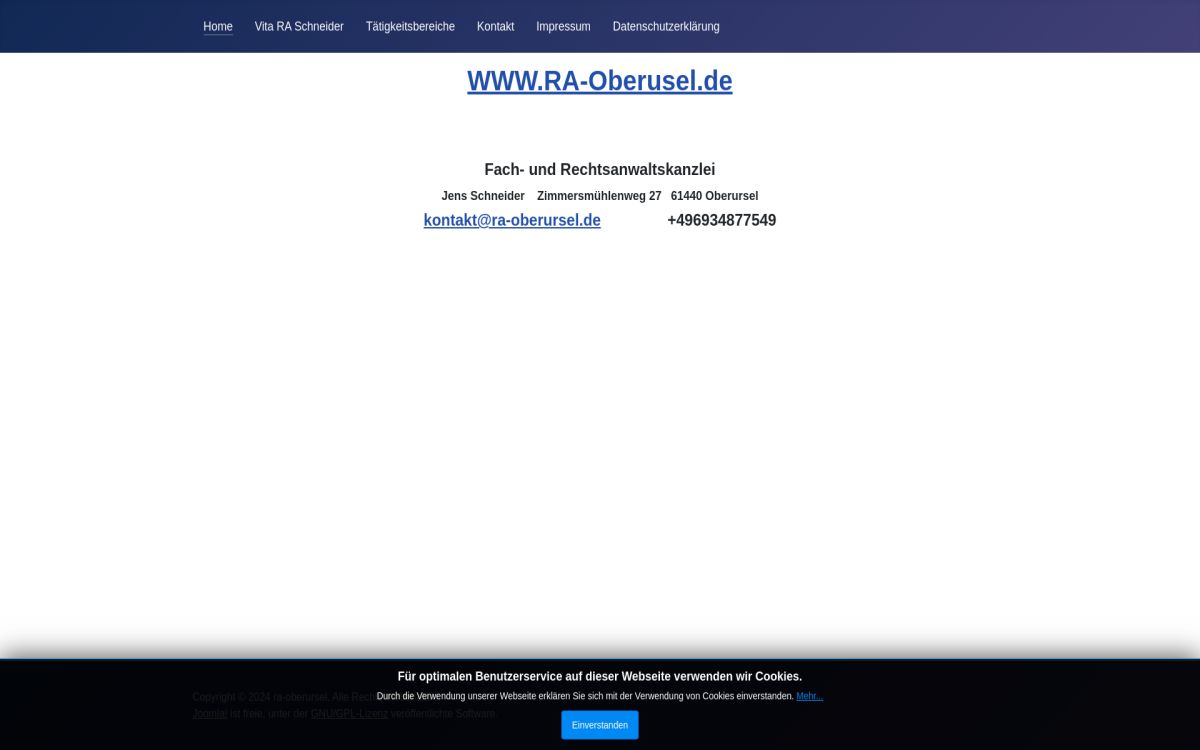The width and height of the screenshot is (1200, 750).
Task: Click the WWW.RA-Oberusel.de title link
Action: pyautogui.click(x=599, y=81)
